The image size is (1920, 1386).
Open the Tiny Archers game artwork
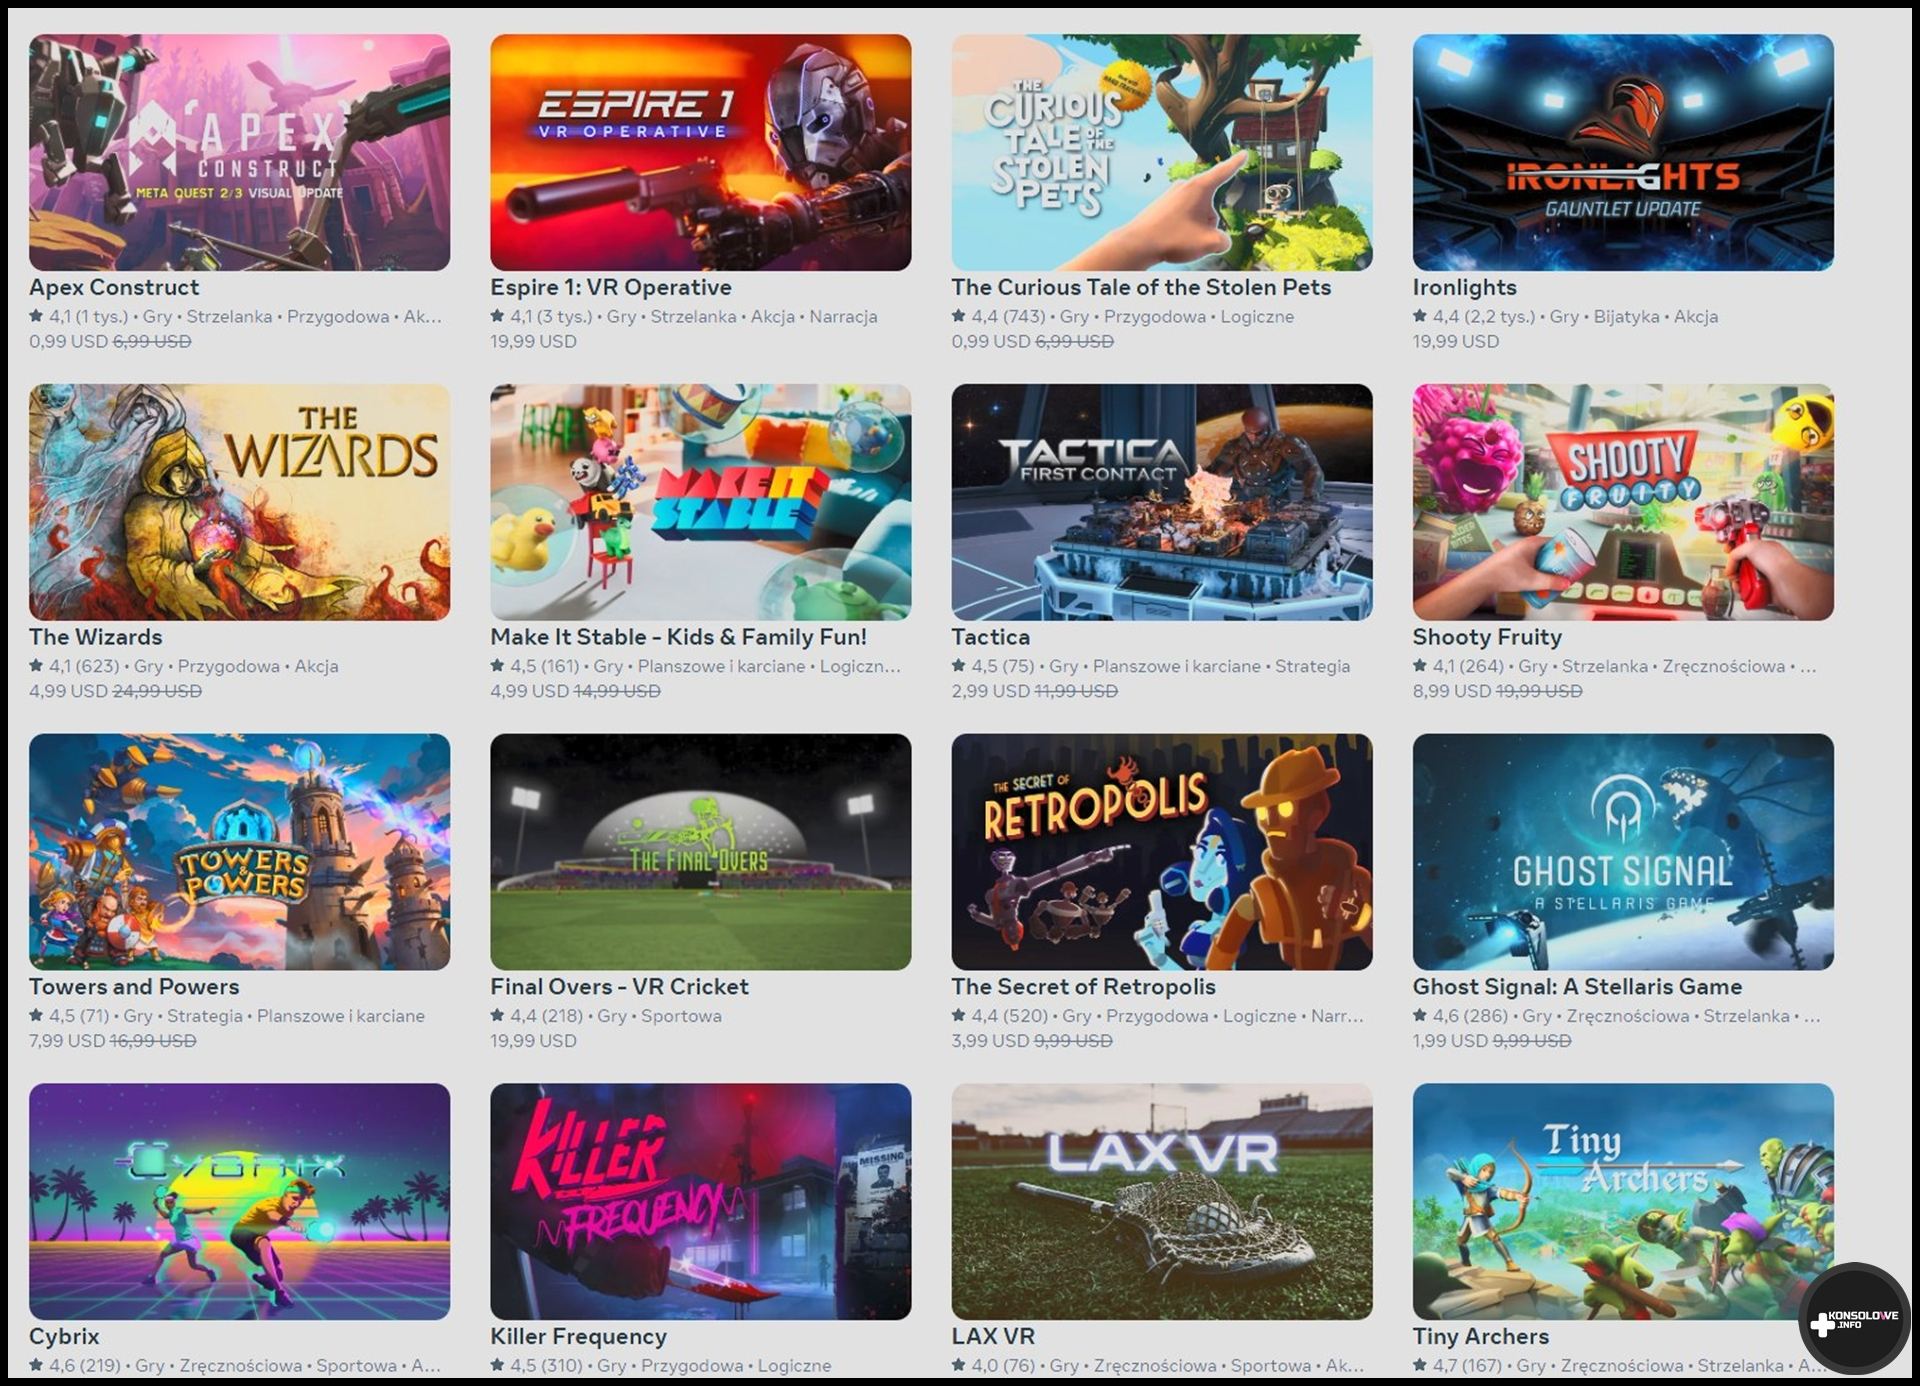pos(1623,1201)
